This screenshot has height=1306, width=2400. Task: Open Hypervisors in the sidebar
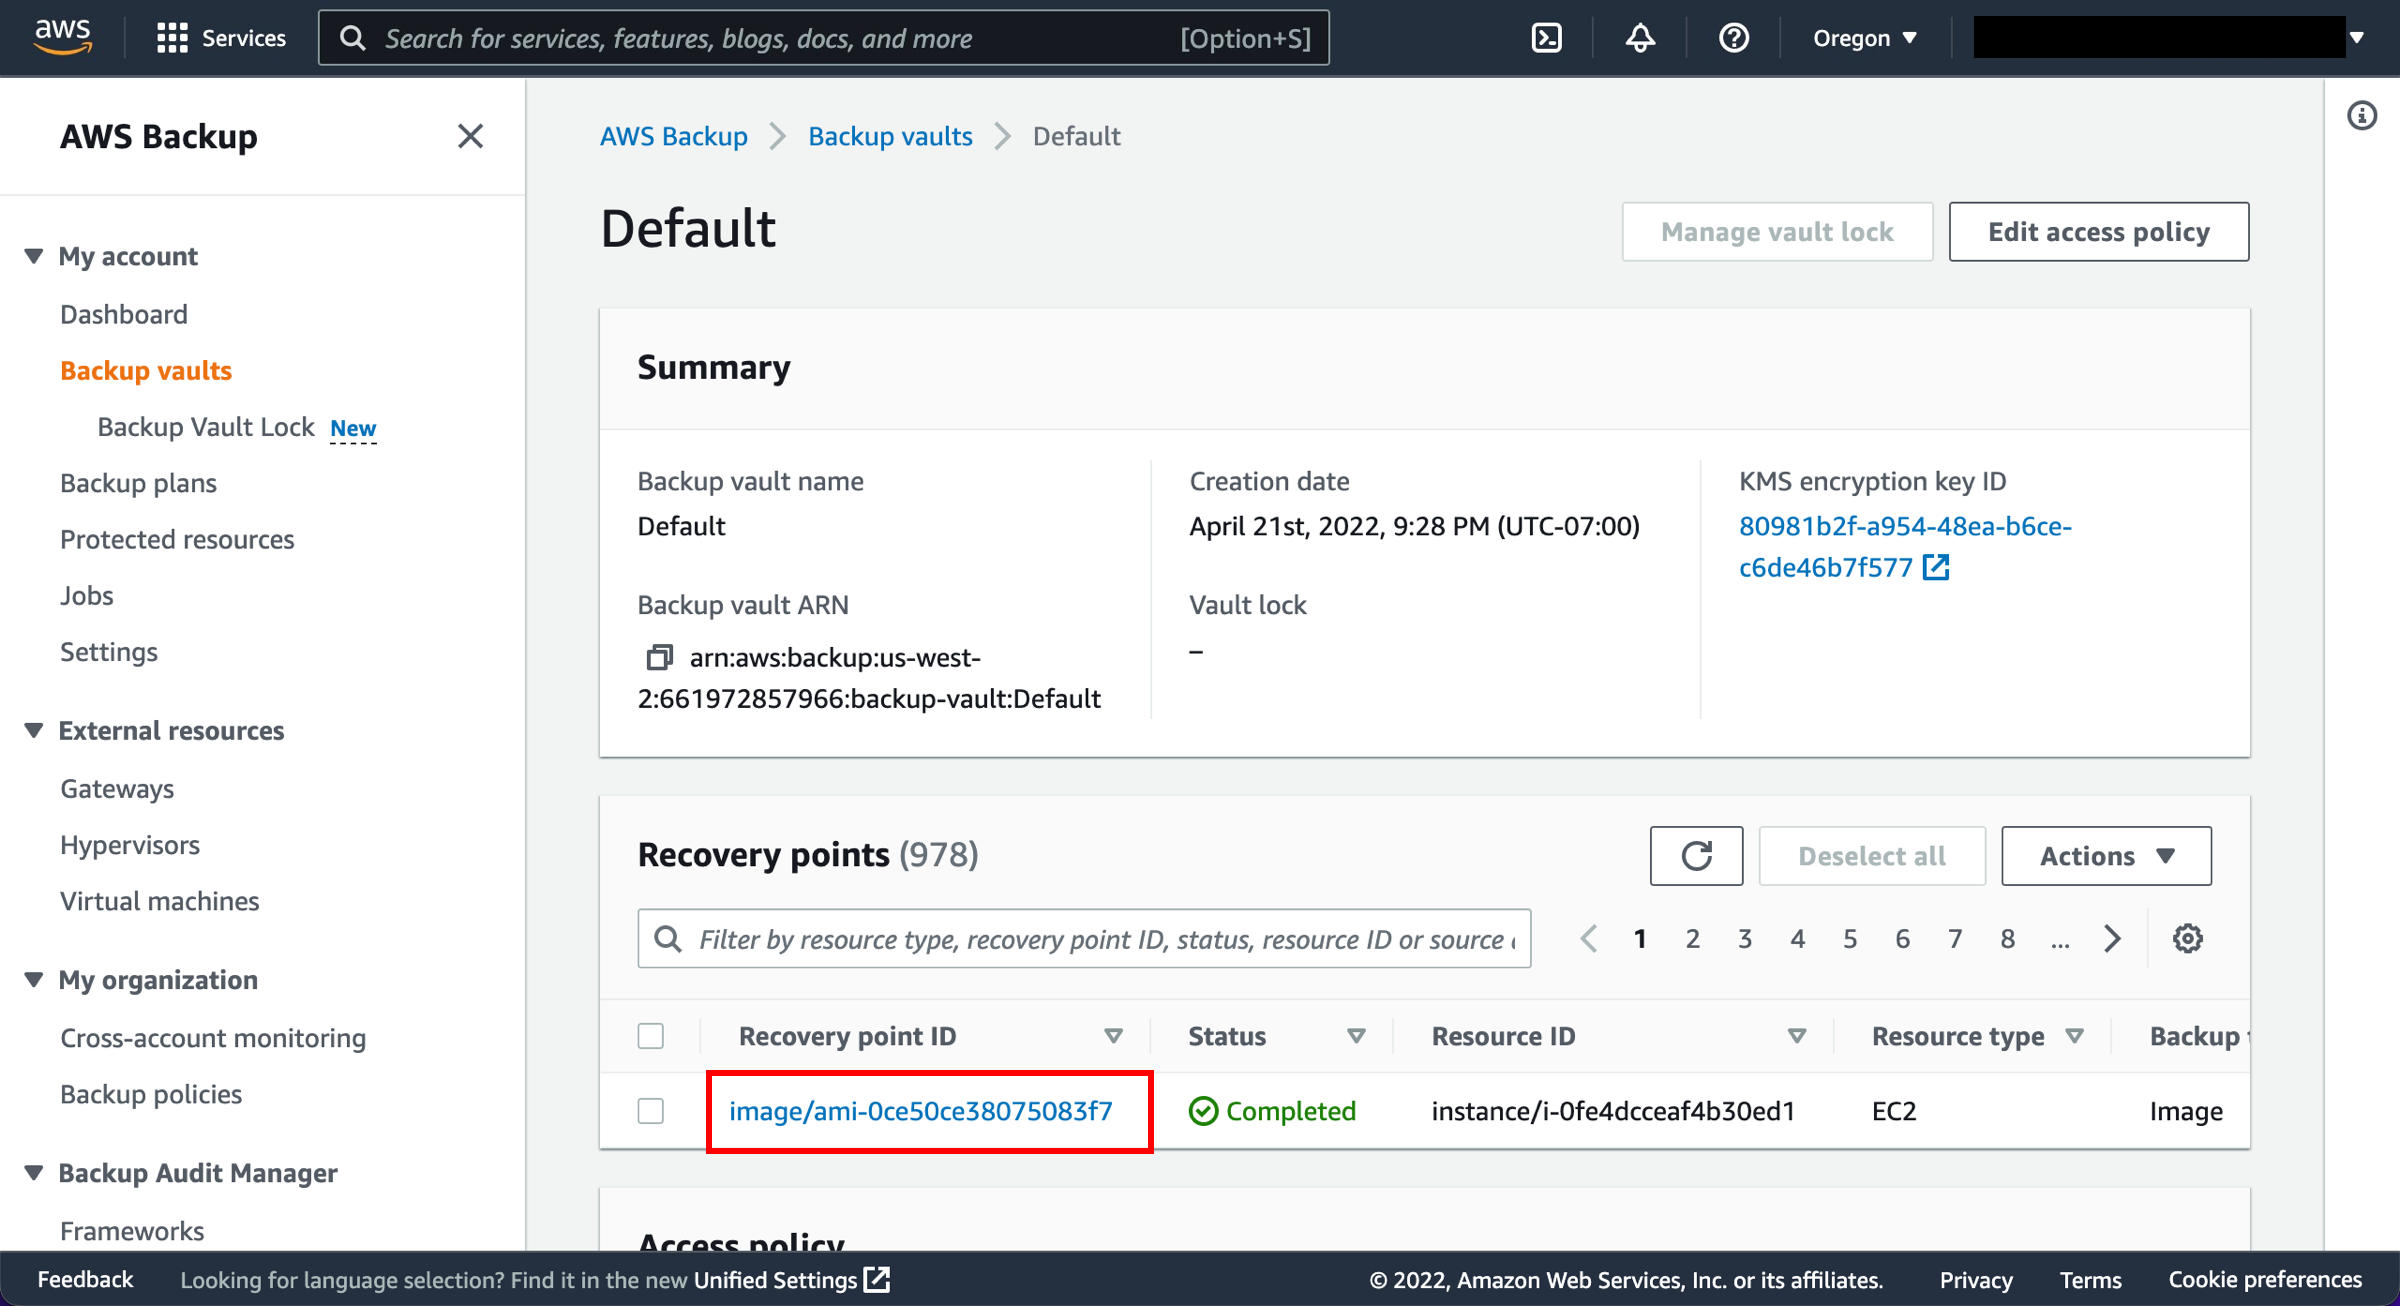[x=130, y=844]
